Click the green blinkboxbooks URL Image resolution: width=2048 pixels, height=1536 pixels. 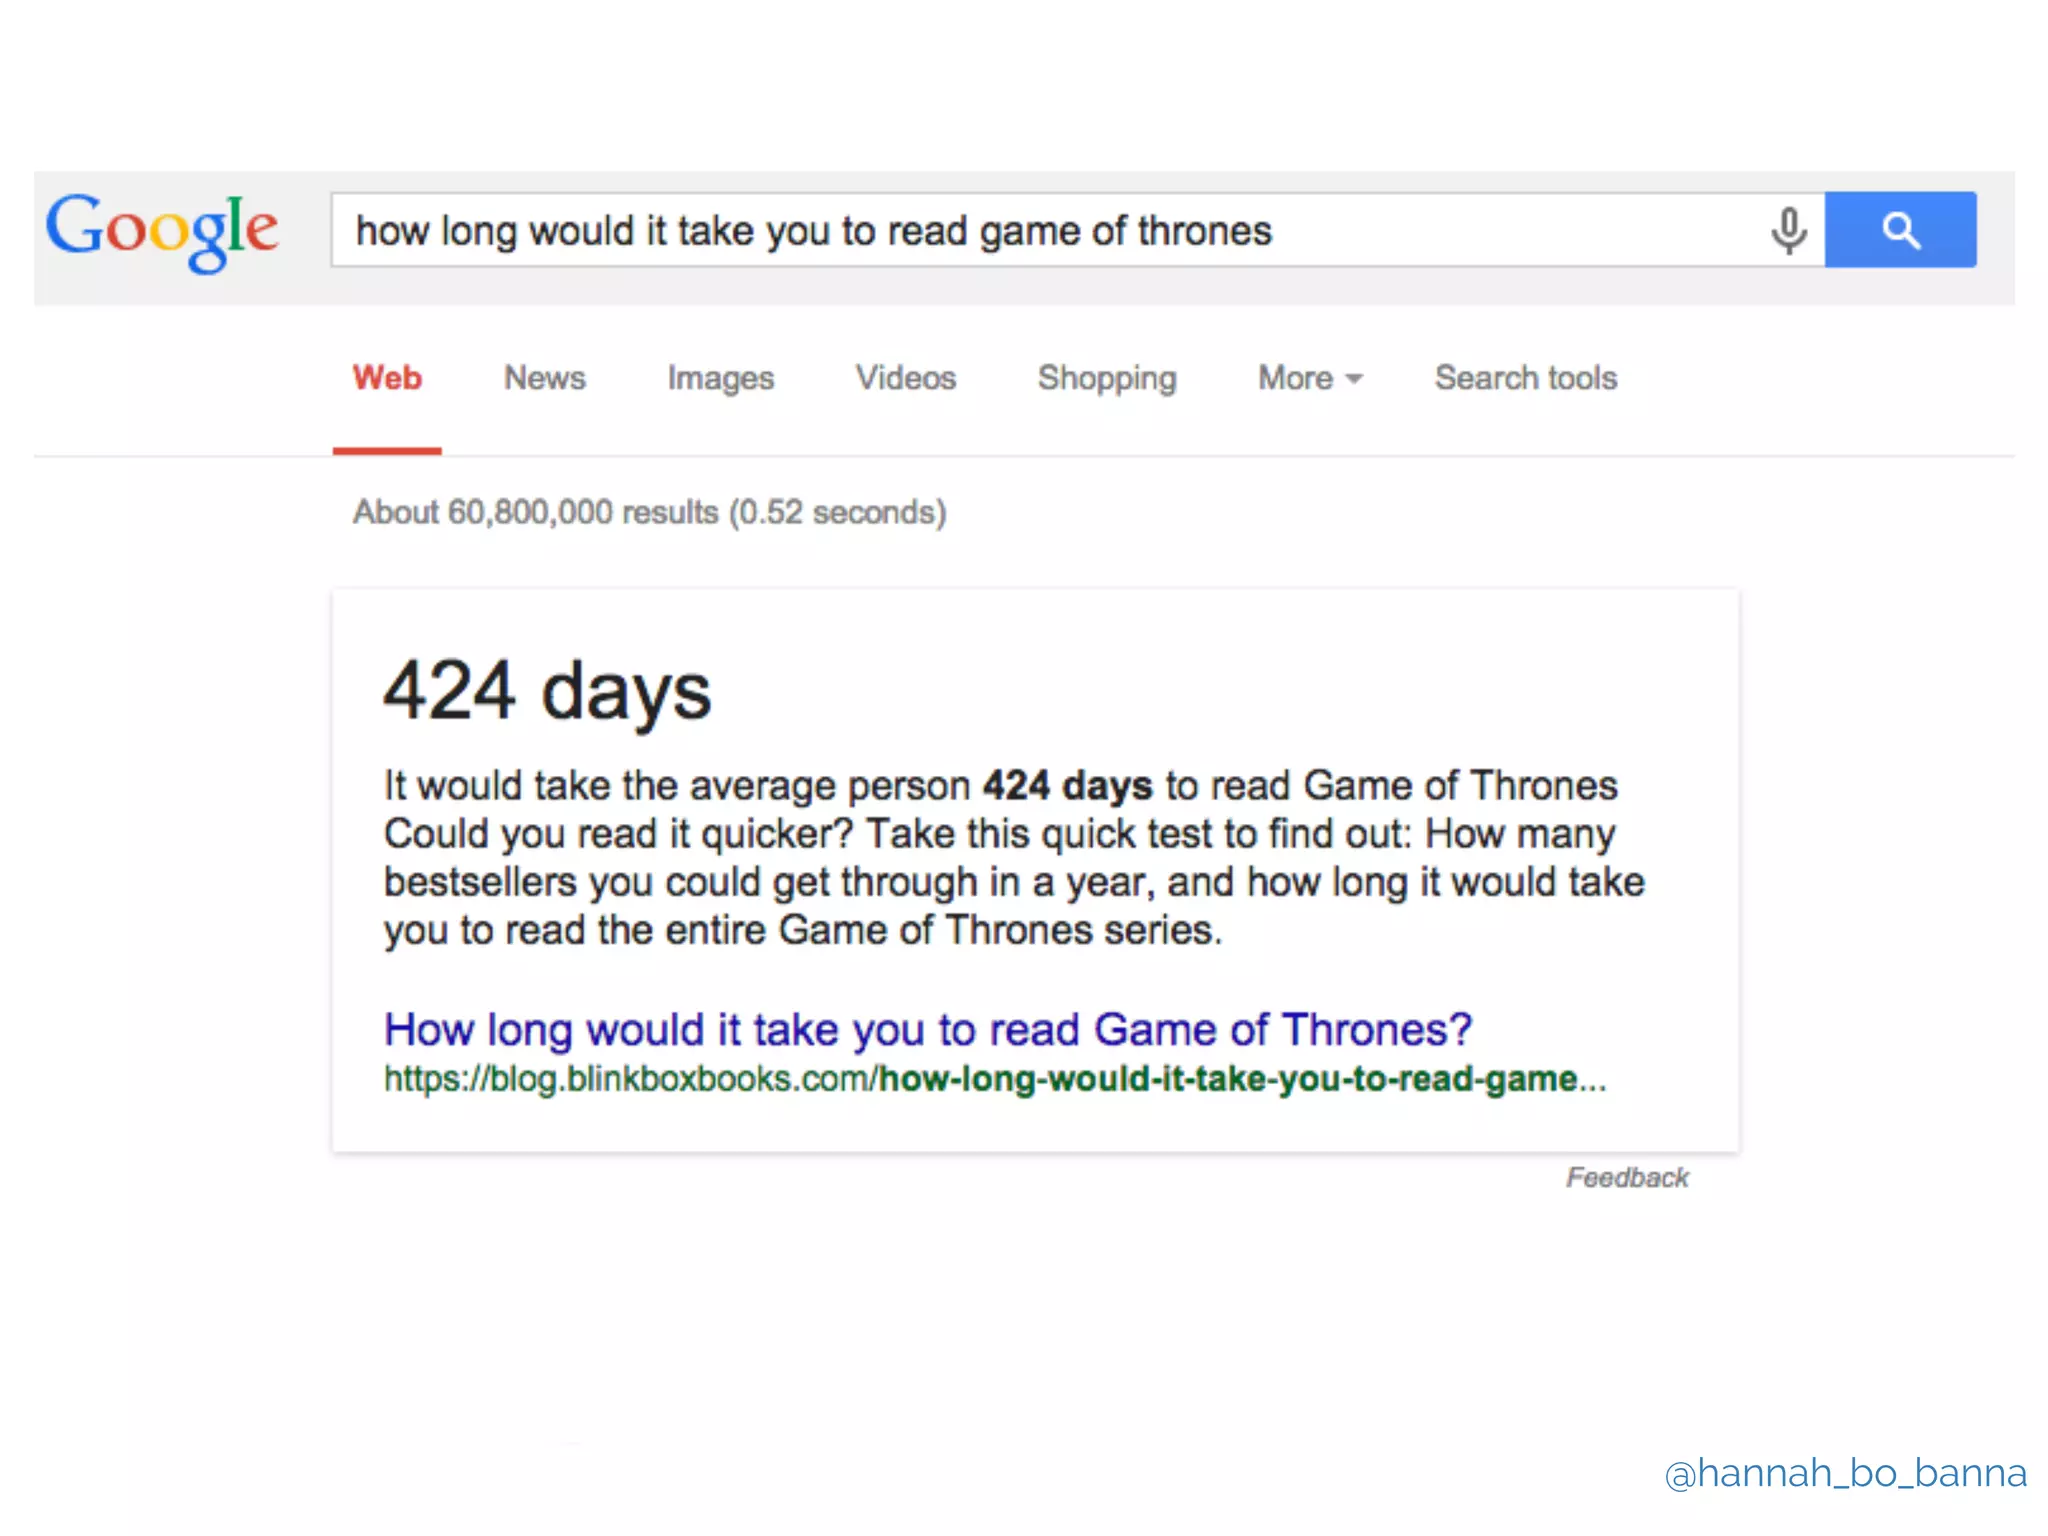pos(994,1079)
